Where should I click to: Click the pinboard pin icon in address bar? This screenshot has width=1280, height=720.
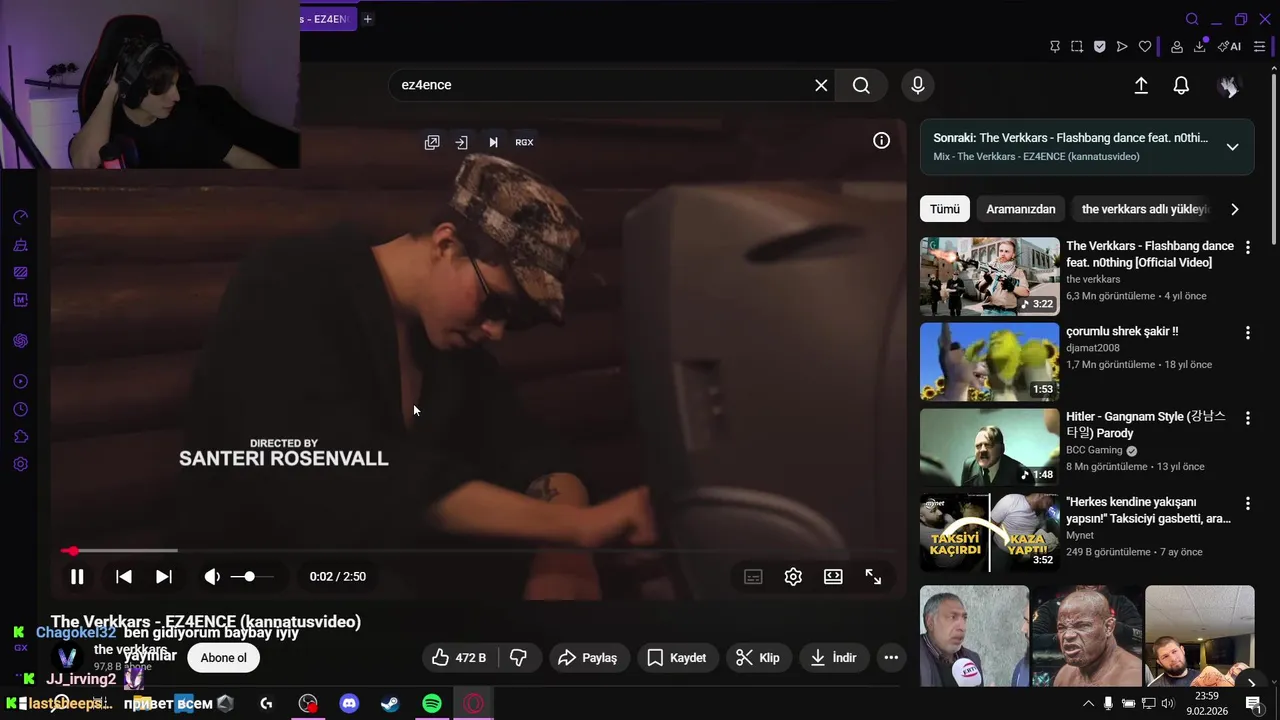[1055, 46]
